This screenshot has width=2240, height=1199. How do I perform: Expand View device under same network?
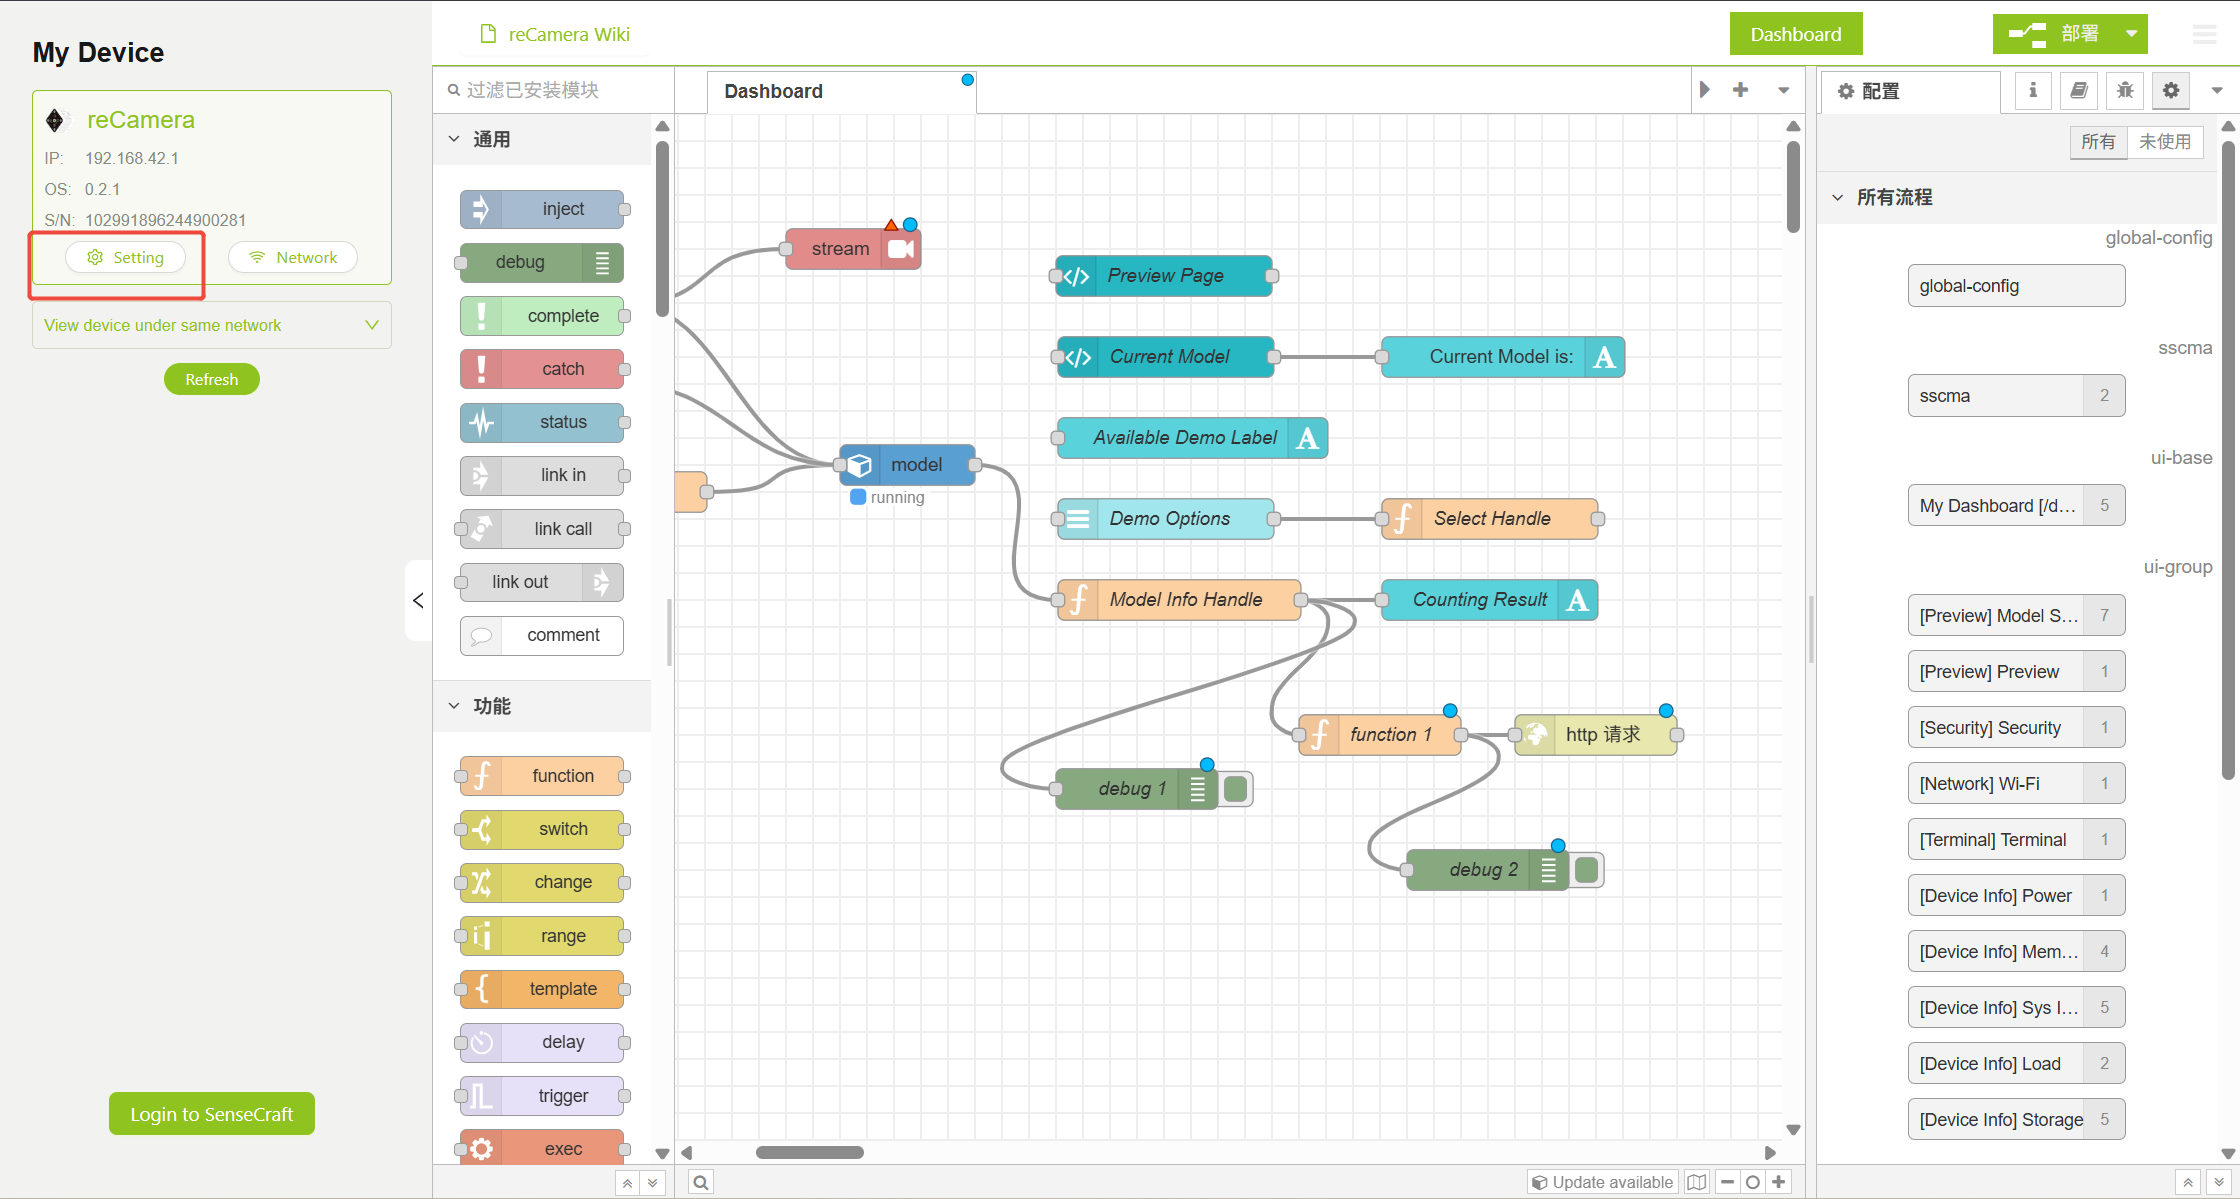(211, 325)
